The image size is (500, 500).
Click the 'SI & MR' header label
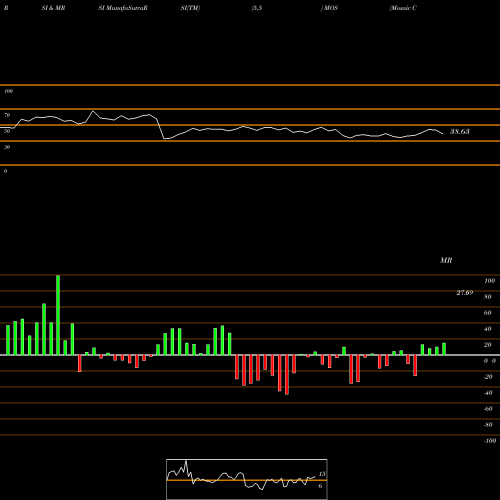[x=53, y=8]
